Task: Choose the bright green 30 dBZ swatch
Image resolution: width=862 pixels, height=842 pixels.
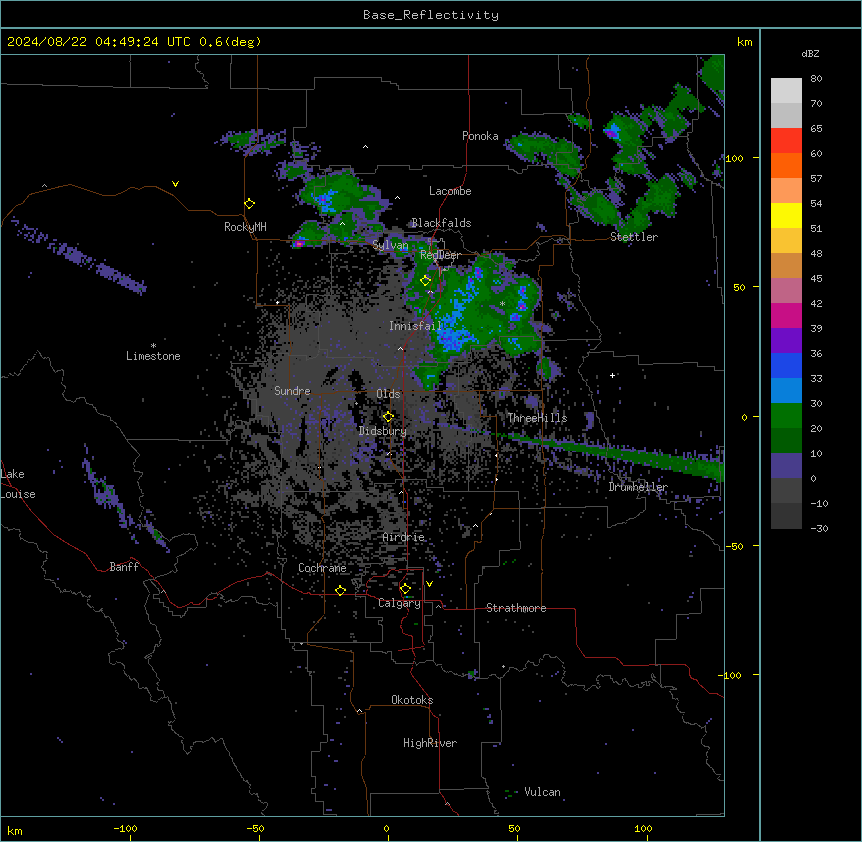Action: tap(786, 416)
